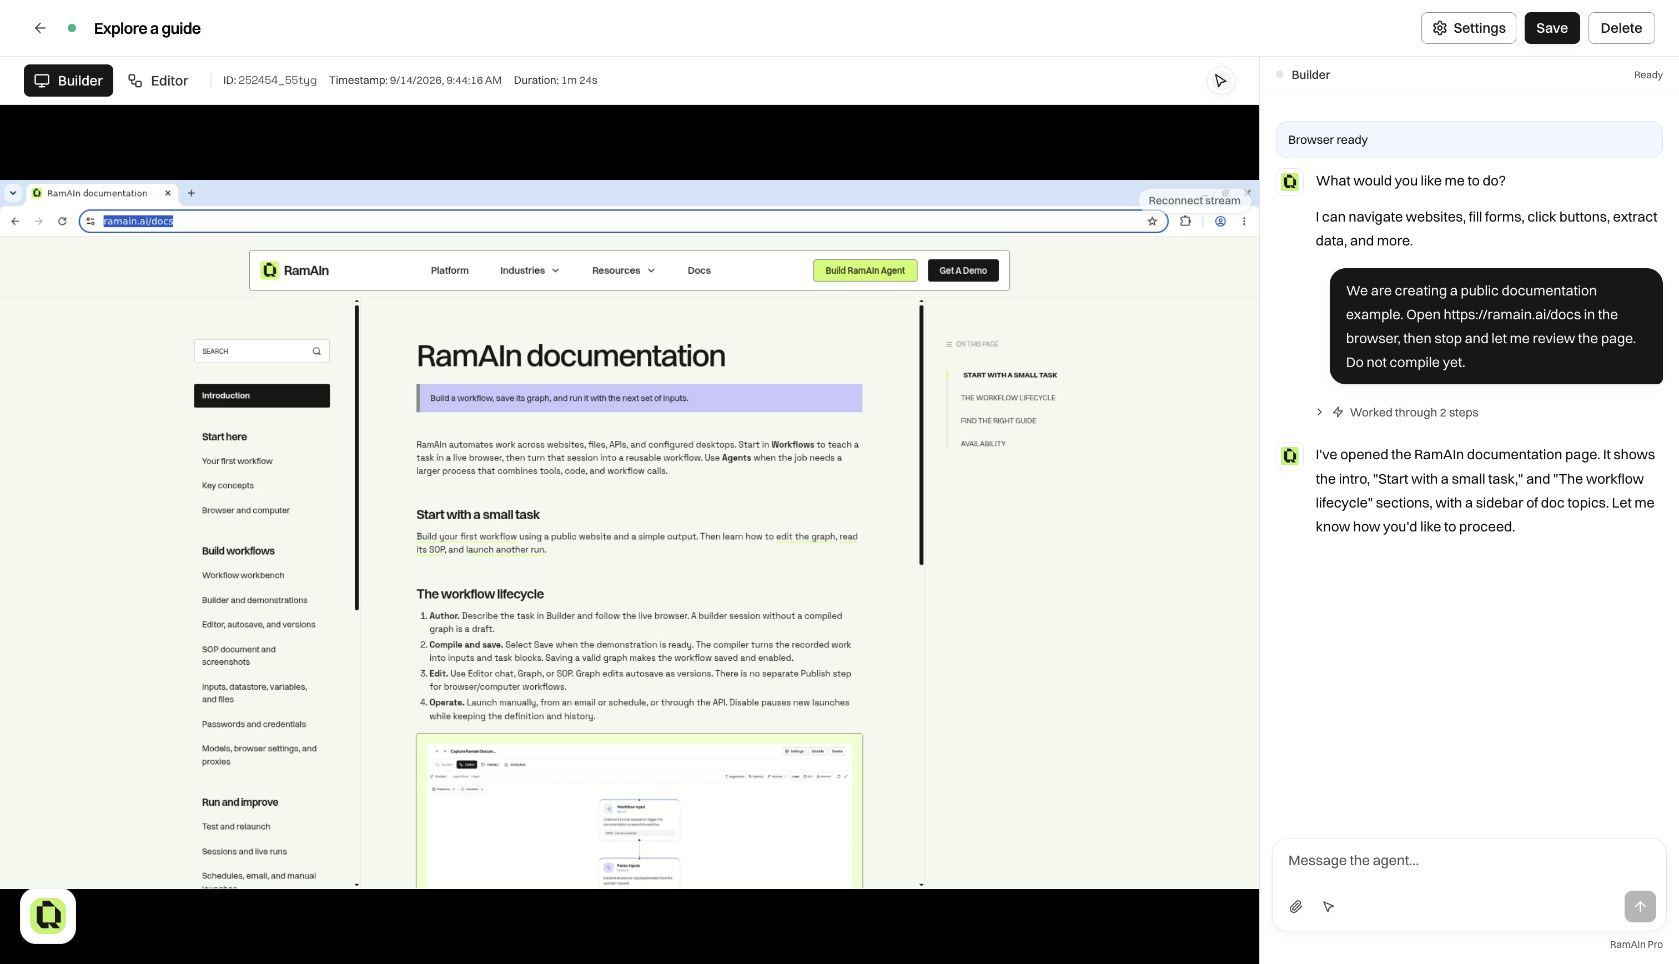The height and width of the screenshot is (964, 1679).
Task: Click the cursor icon below the message box
Action: click(1328, 907)
